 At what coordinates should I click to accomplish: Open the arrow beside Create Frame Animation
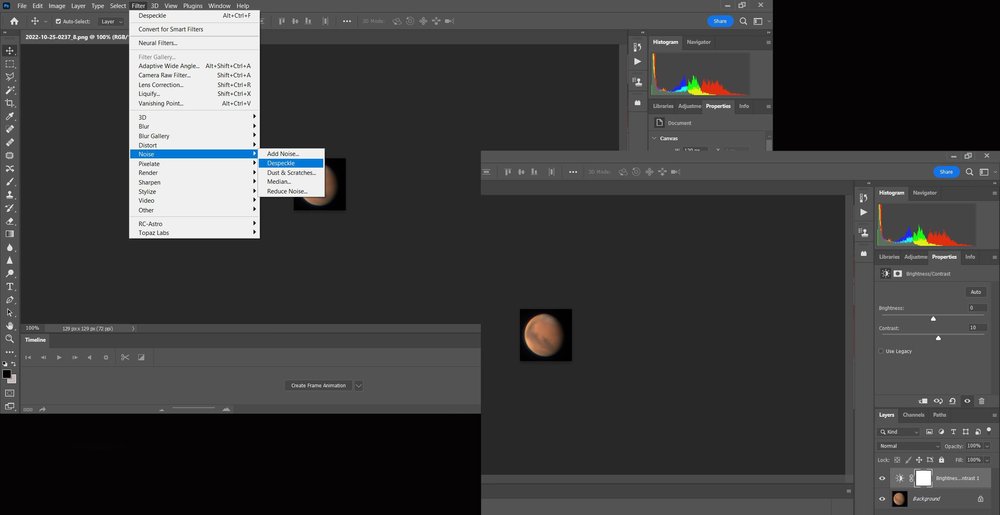pyautogui.click(x=358, y=386)
